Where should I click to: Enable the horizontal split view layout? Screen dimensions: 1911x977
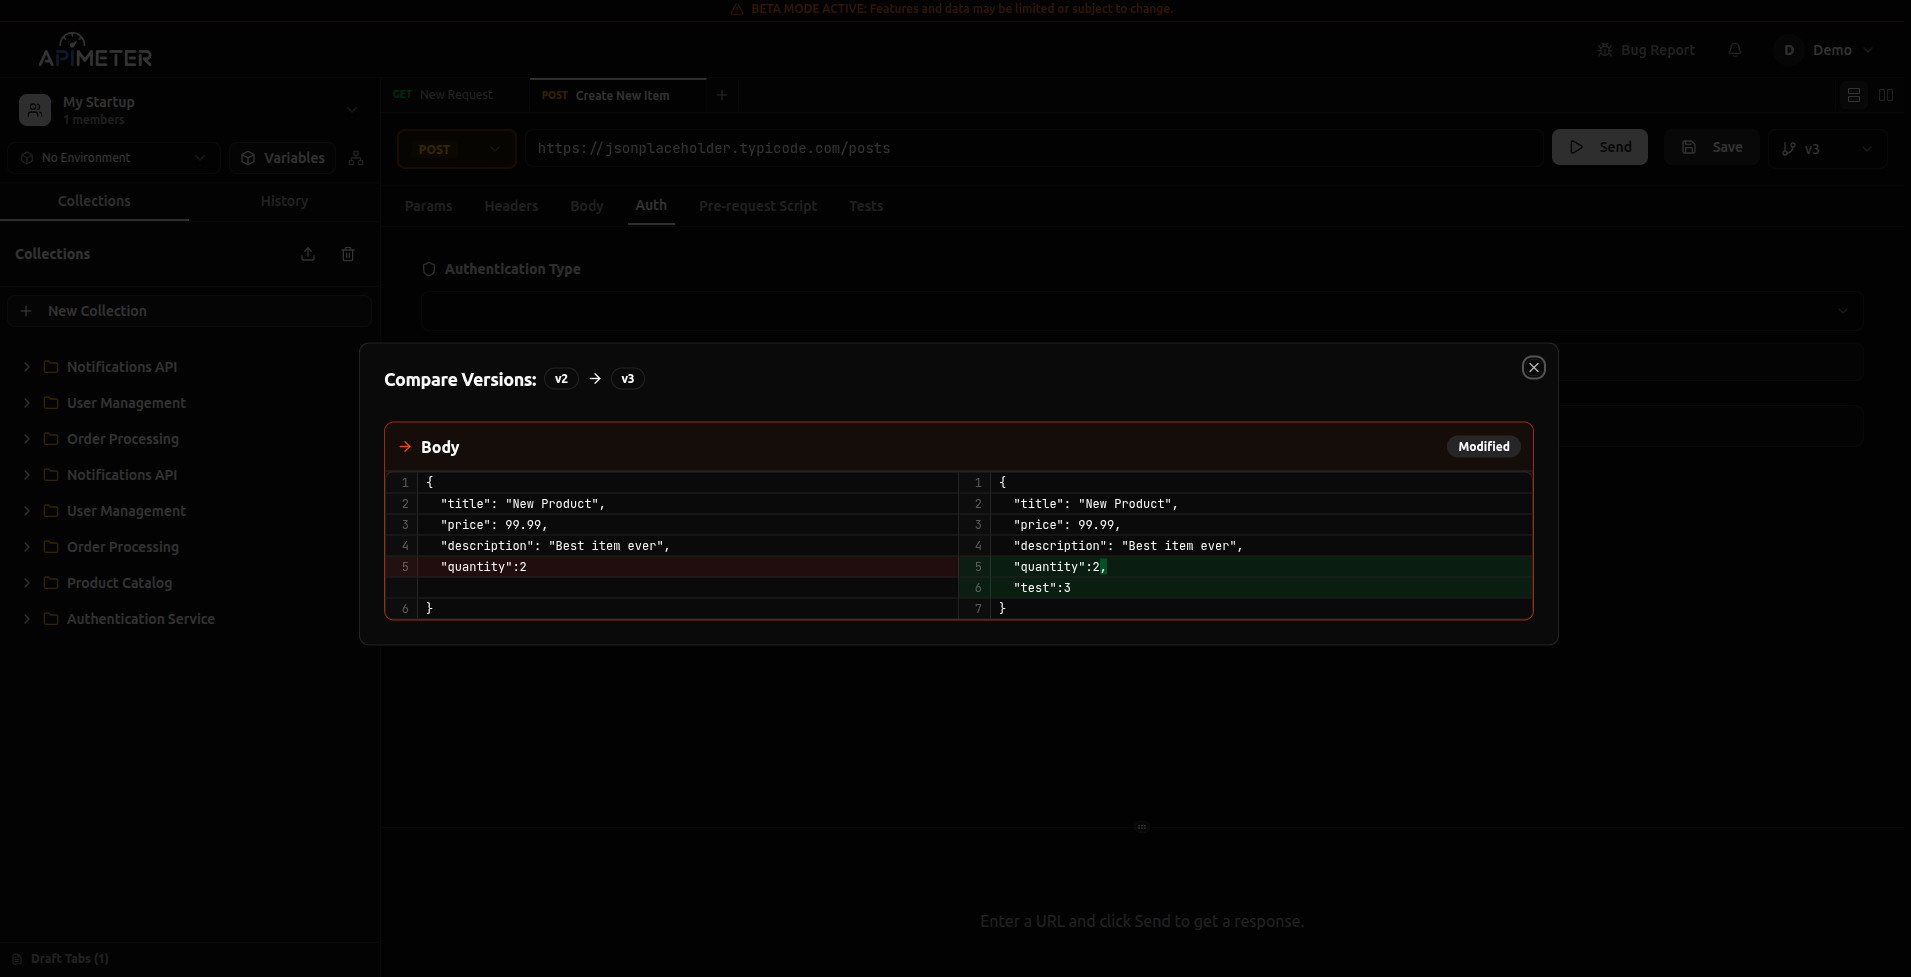click(1854, 95)
